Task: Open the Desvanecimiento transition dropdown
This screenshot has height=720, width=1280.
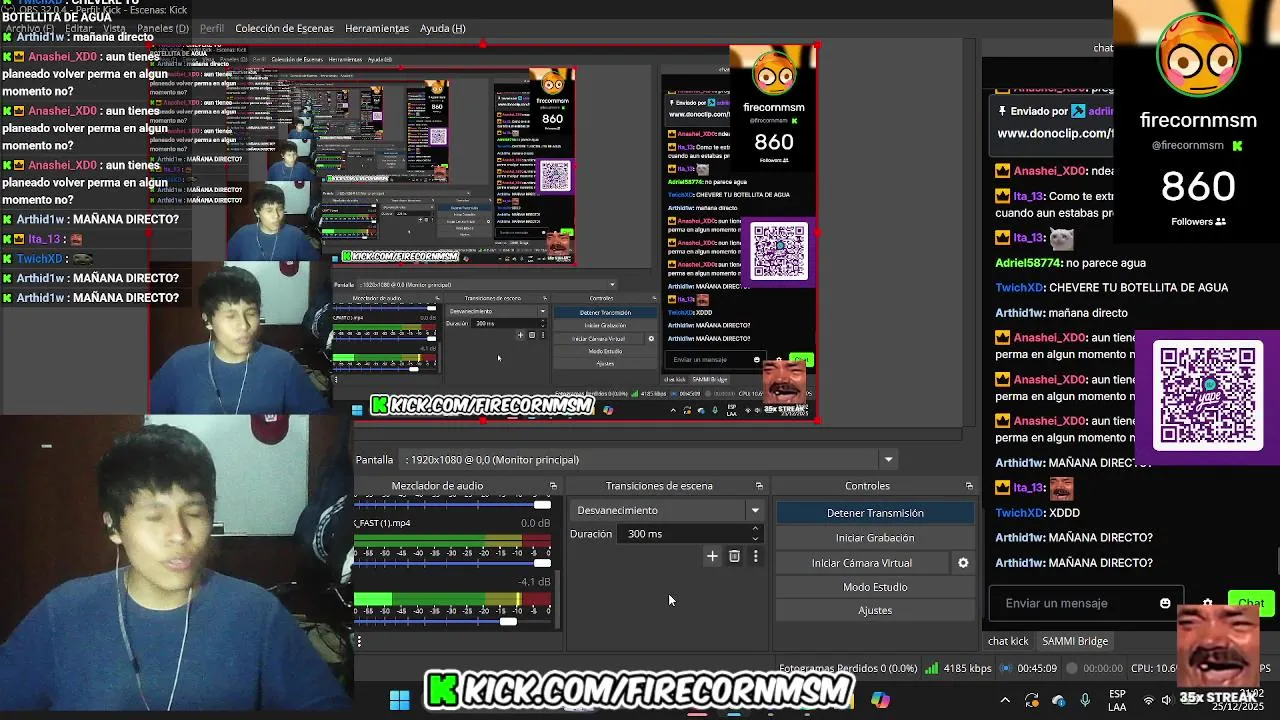Action: tap(668, 510)
